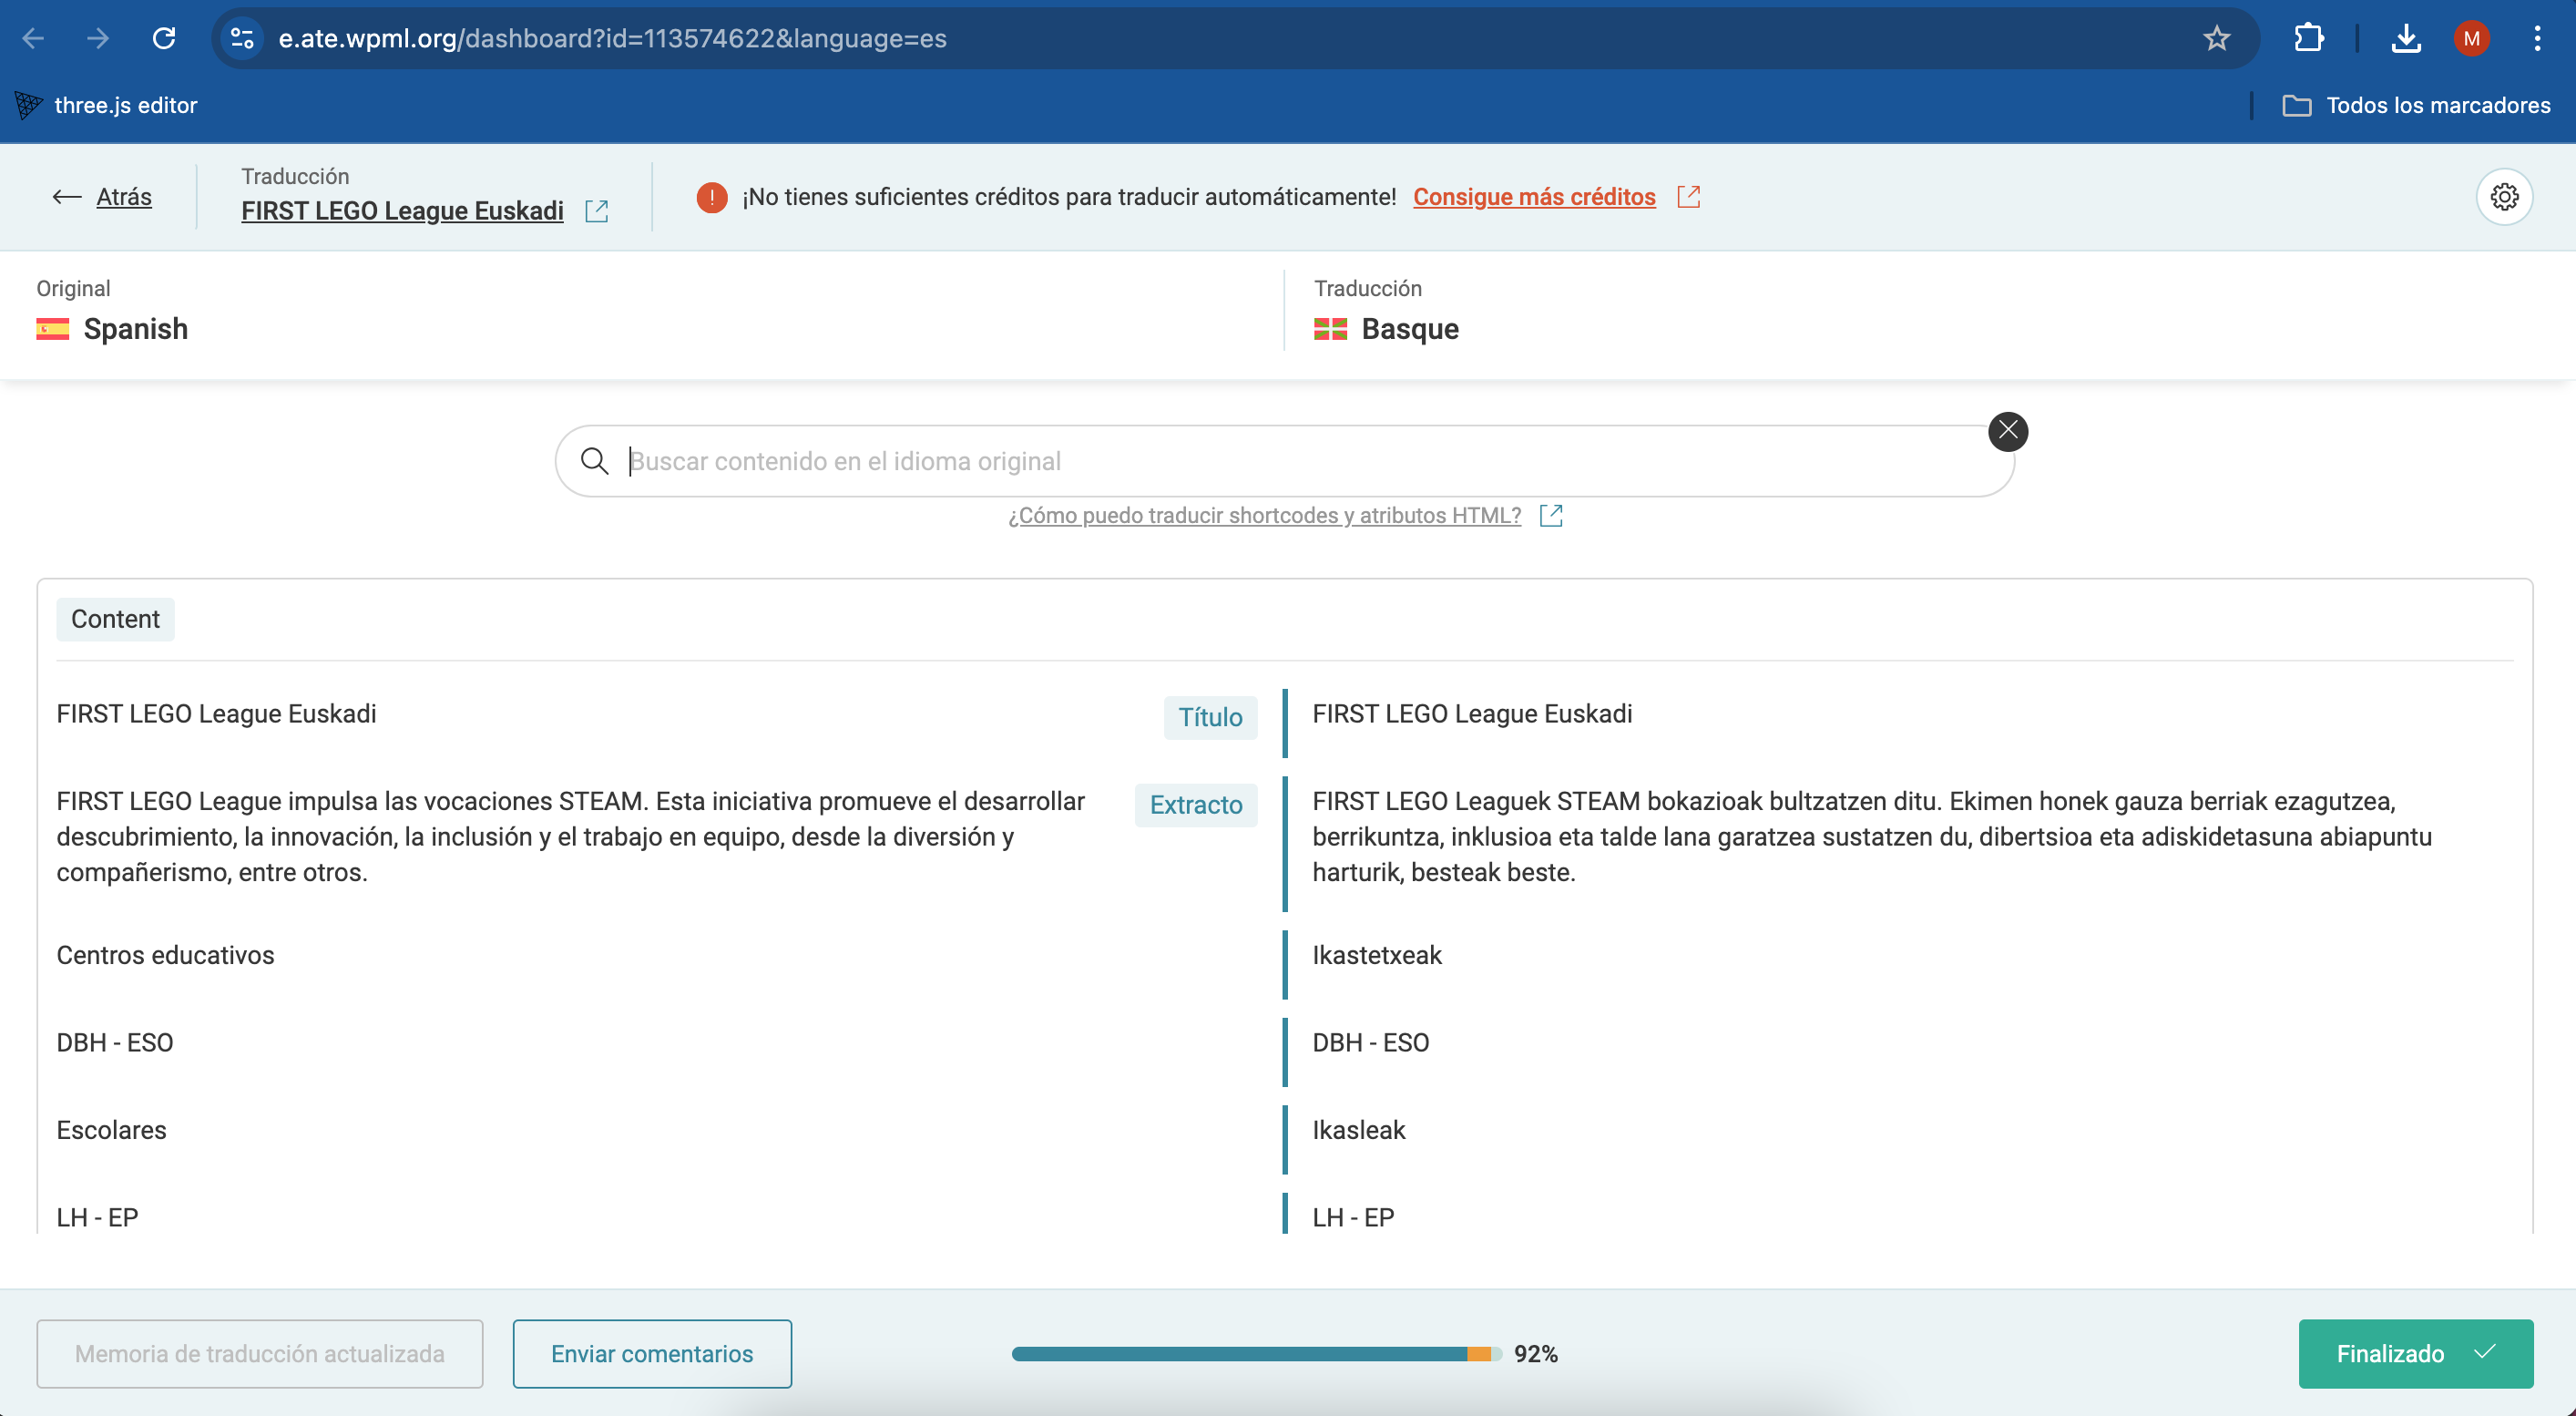Click the search magnifier icon
Screen dimensions: 2576x1416
595,461
